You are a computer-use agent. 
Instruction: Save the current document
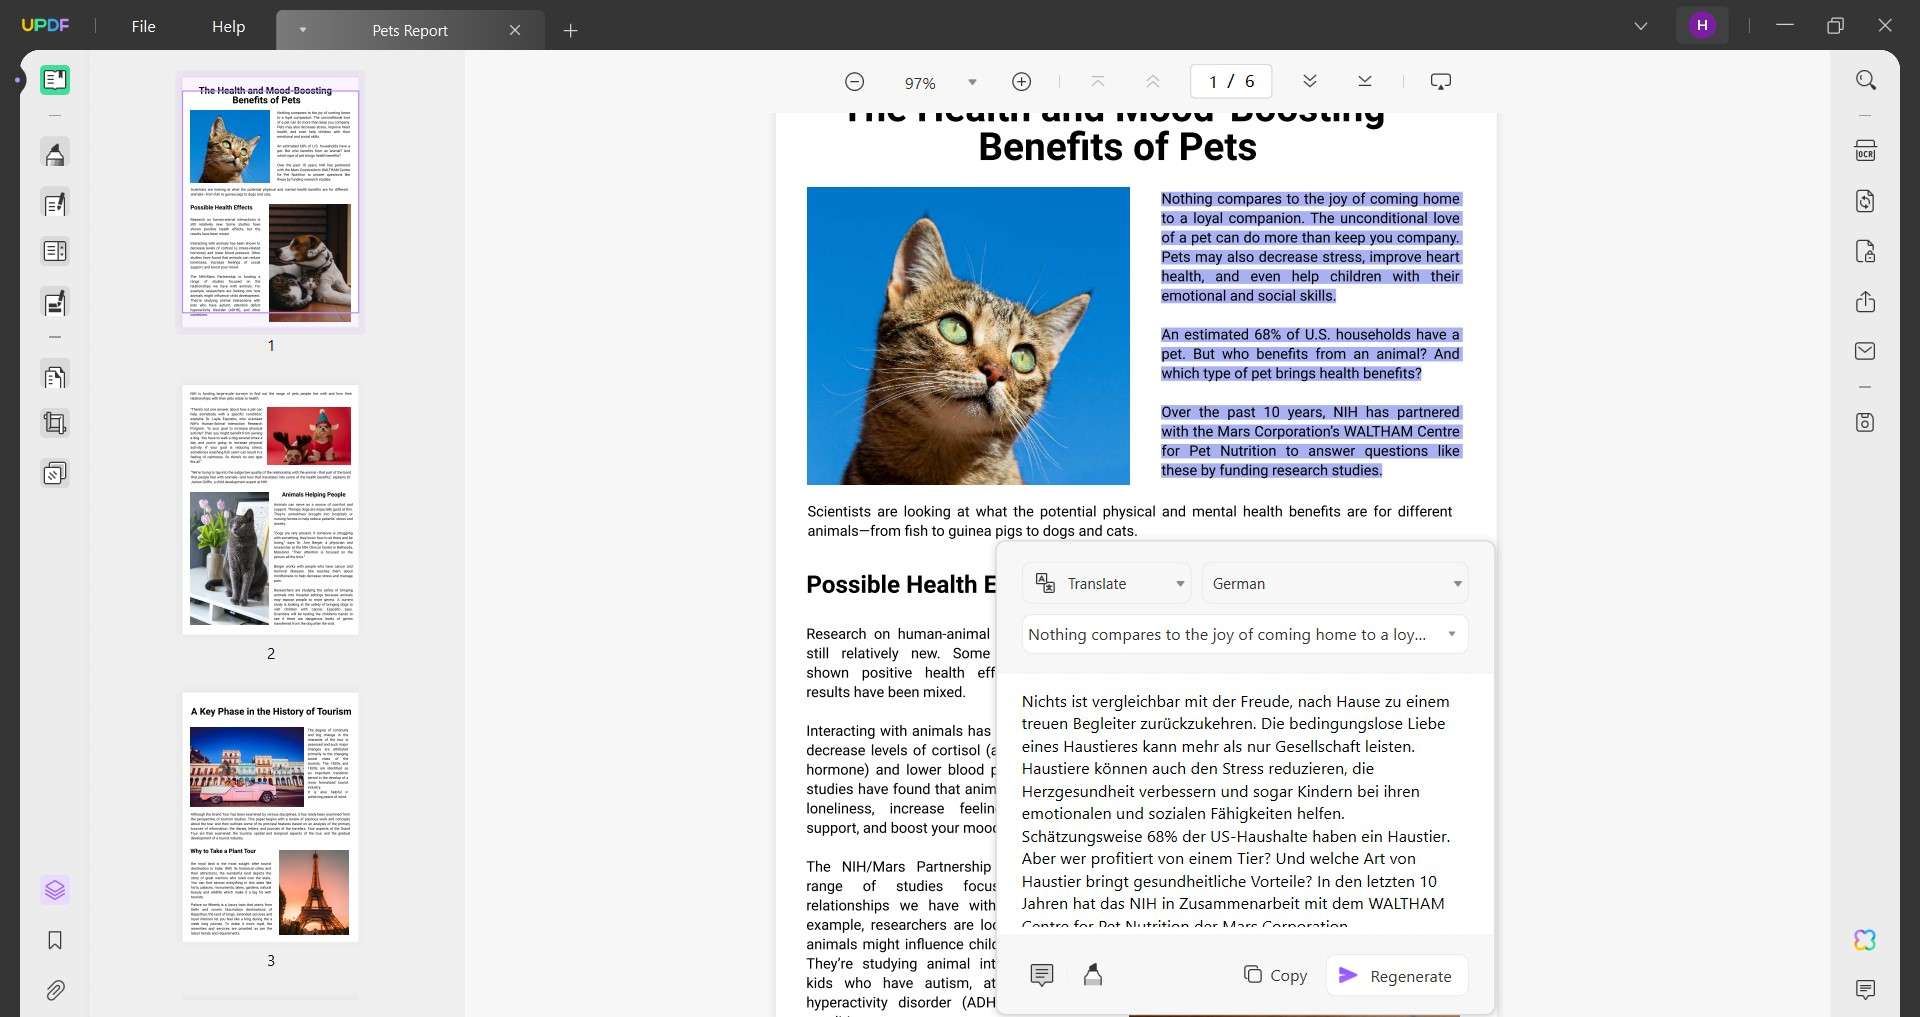pyautogui.click(x=1866, y=420)
